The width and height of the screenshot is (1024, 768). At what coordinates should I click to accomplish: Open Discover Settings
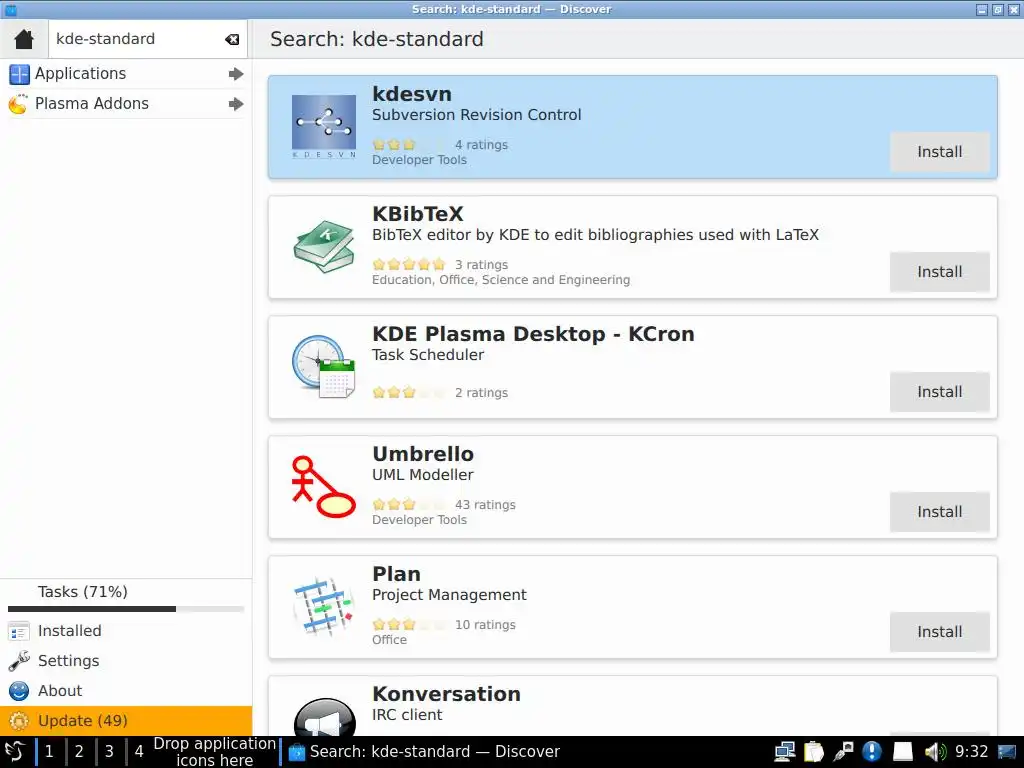(126, 661)
